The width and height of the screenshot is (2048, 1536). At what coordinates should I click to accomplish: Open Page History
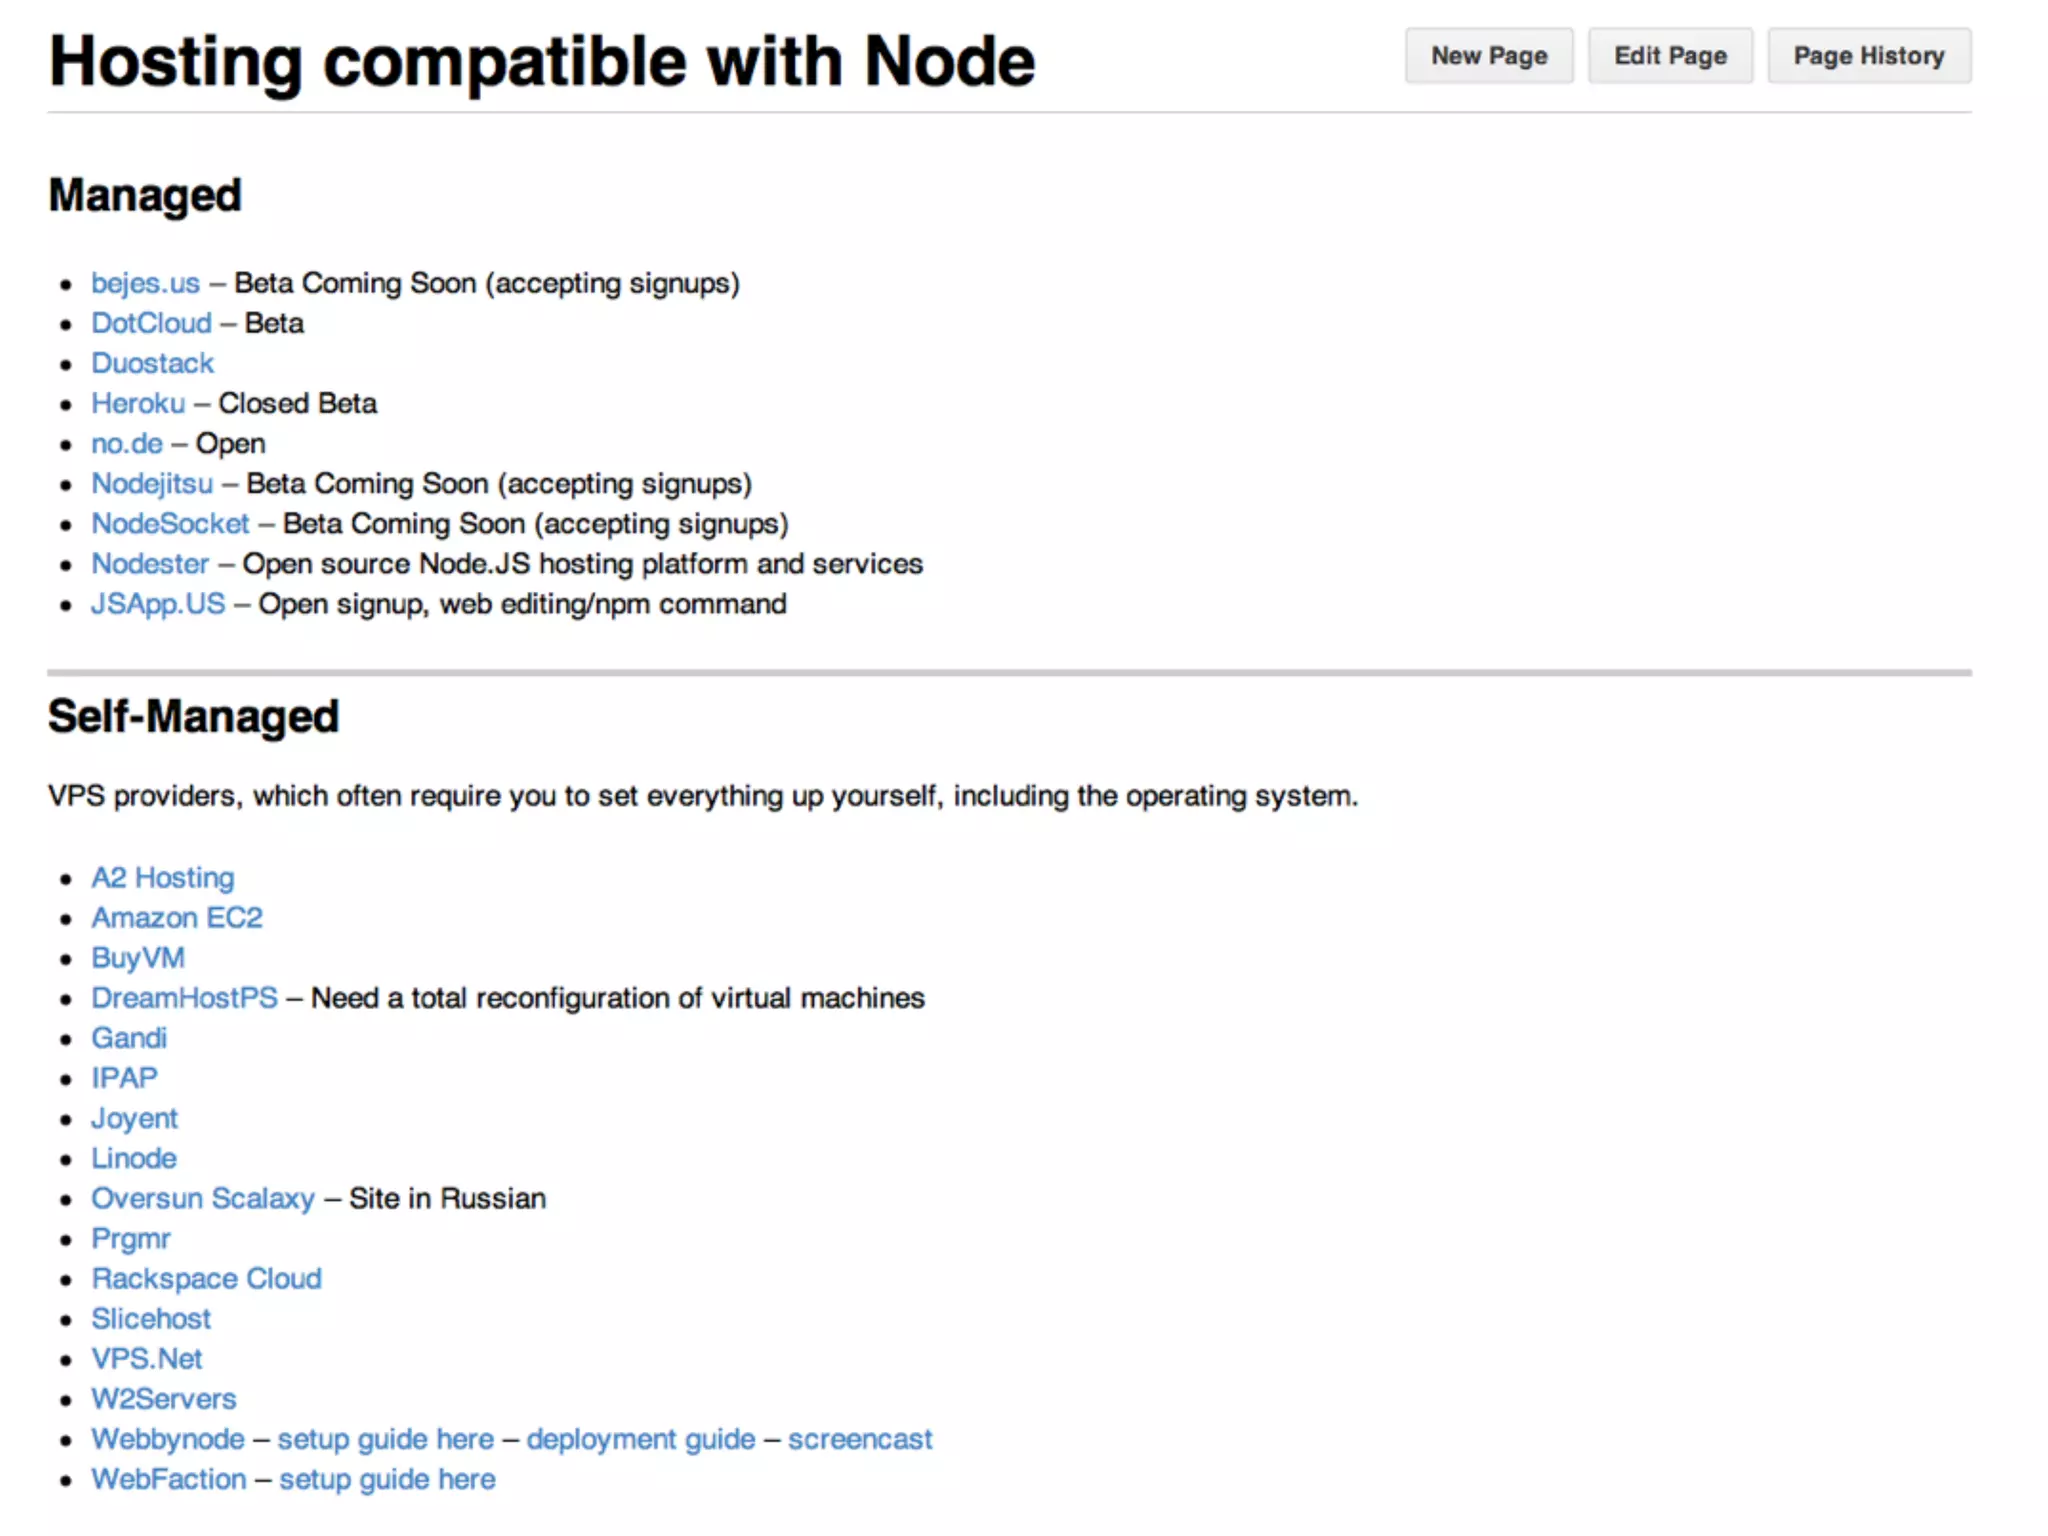(1868, 56)
